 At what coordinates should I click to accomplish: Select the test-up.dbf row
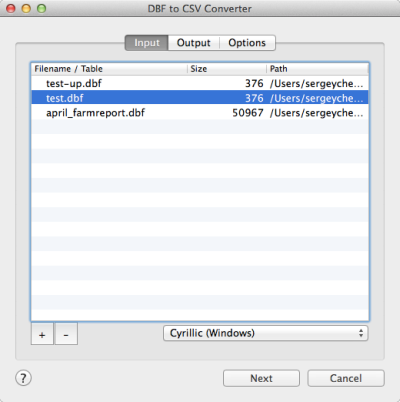point(200,83)
